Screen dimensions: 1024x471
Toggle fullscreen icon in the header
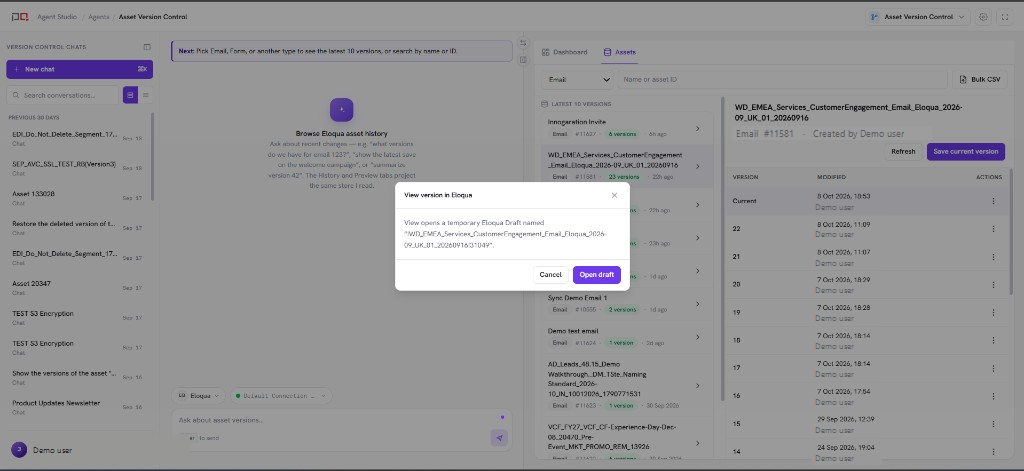(x=1005, y=17)
